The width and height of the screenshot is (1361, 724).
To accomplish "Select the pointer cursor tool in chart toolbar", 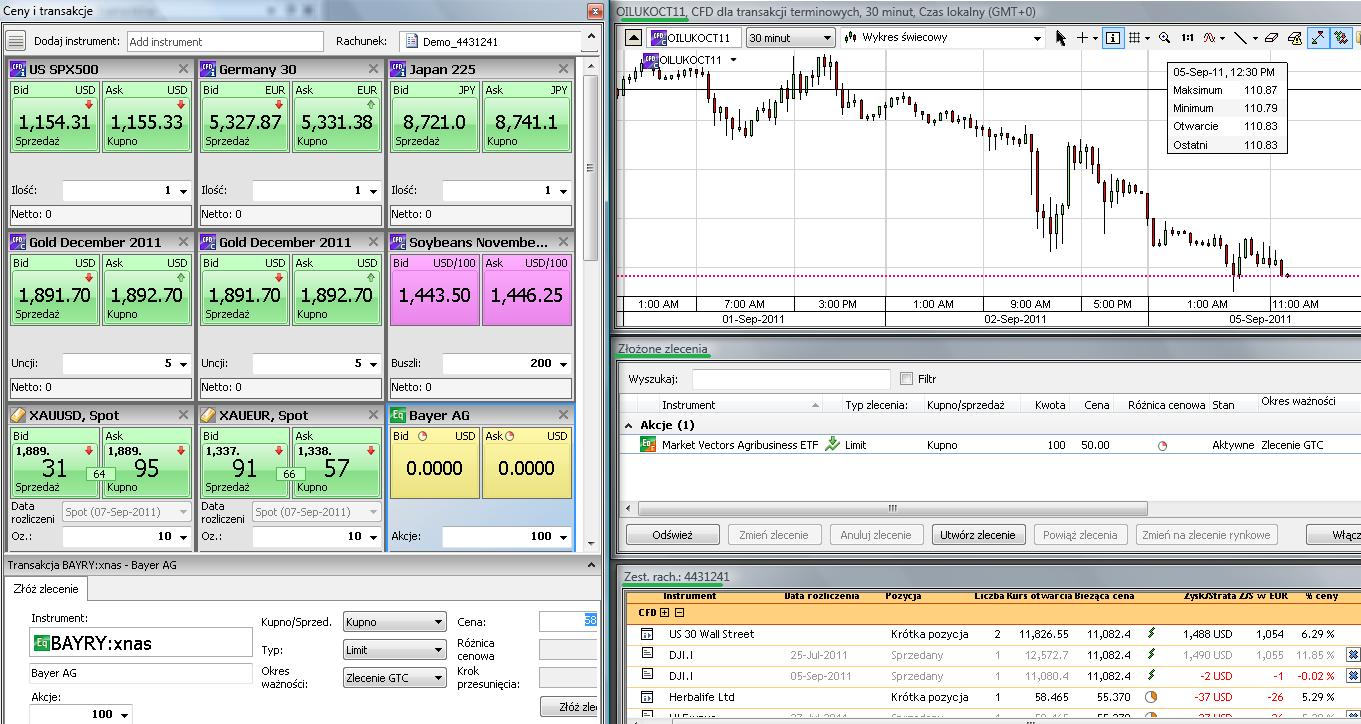I will pyautogui.click(x=1061, y=38).
